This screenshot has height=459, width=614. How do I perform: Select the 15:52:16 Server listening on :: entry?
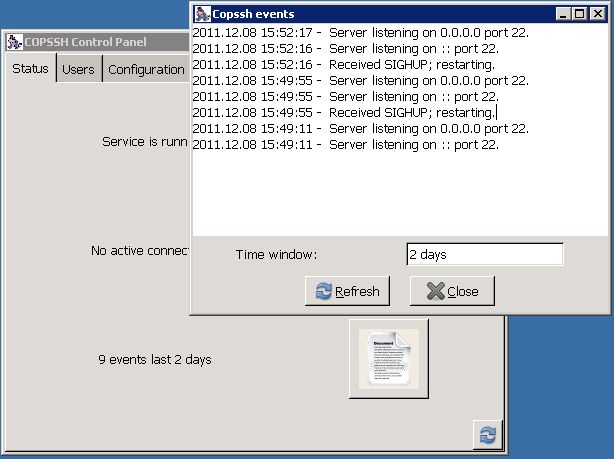point(345,49)
